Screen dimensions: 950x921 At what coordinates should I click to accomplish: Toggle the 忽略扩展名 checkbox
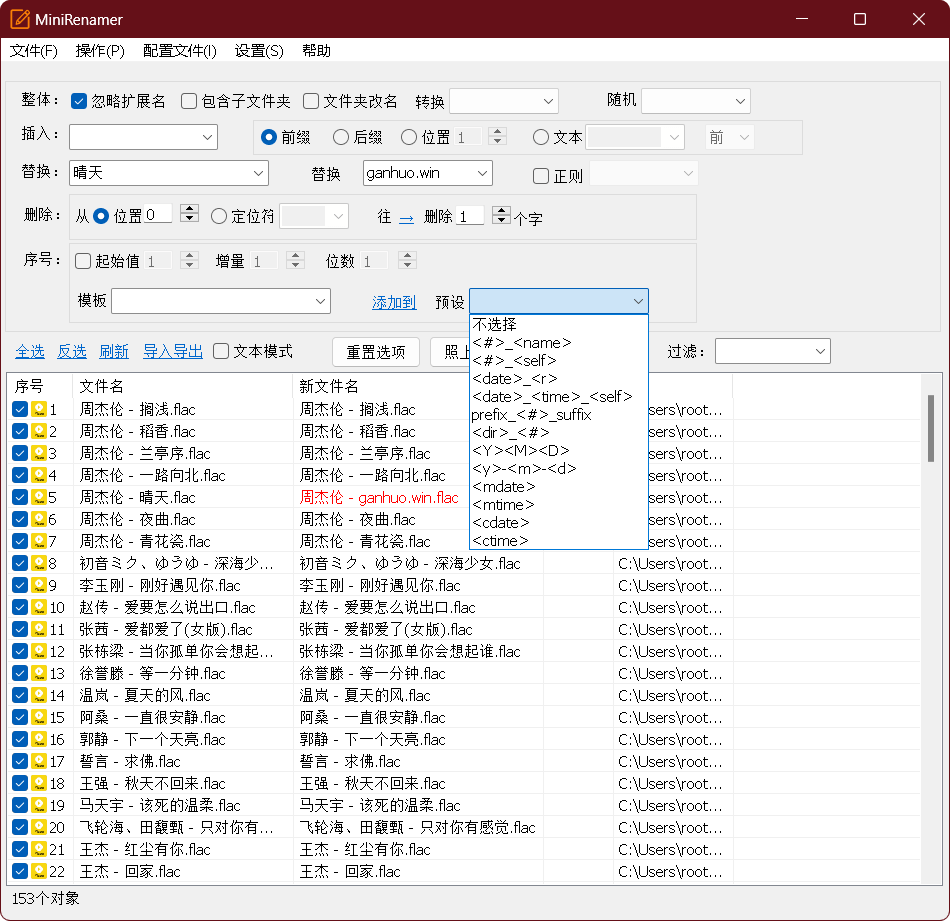click(x=79, y=101)
